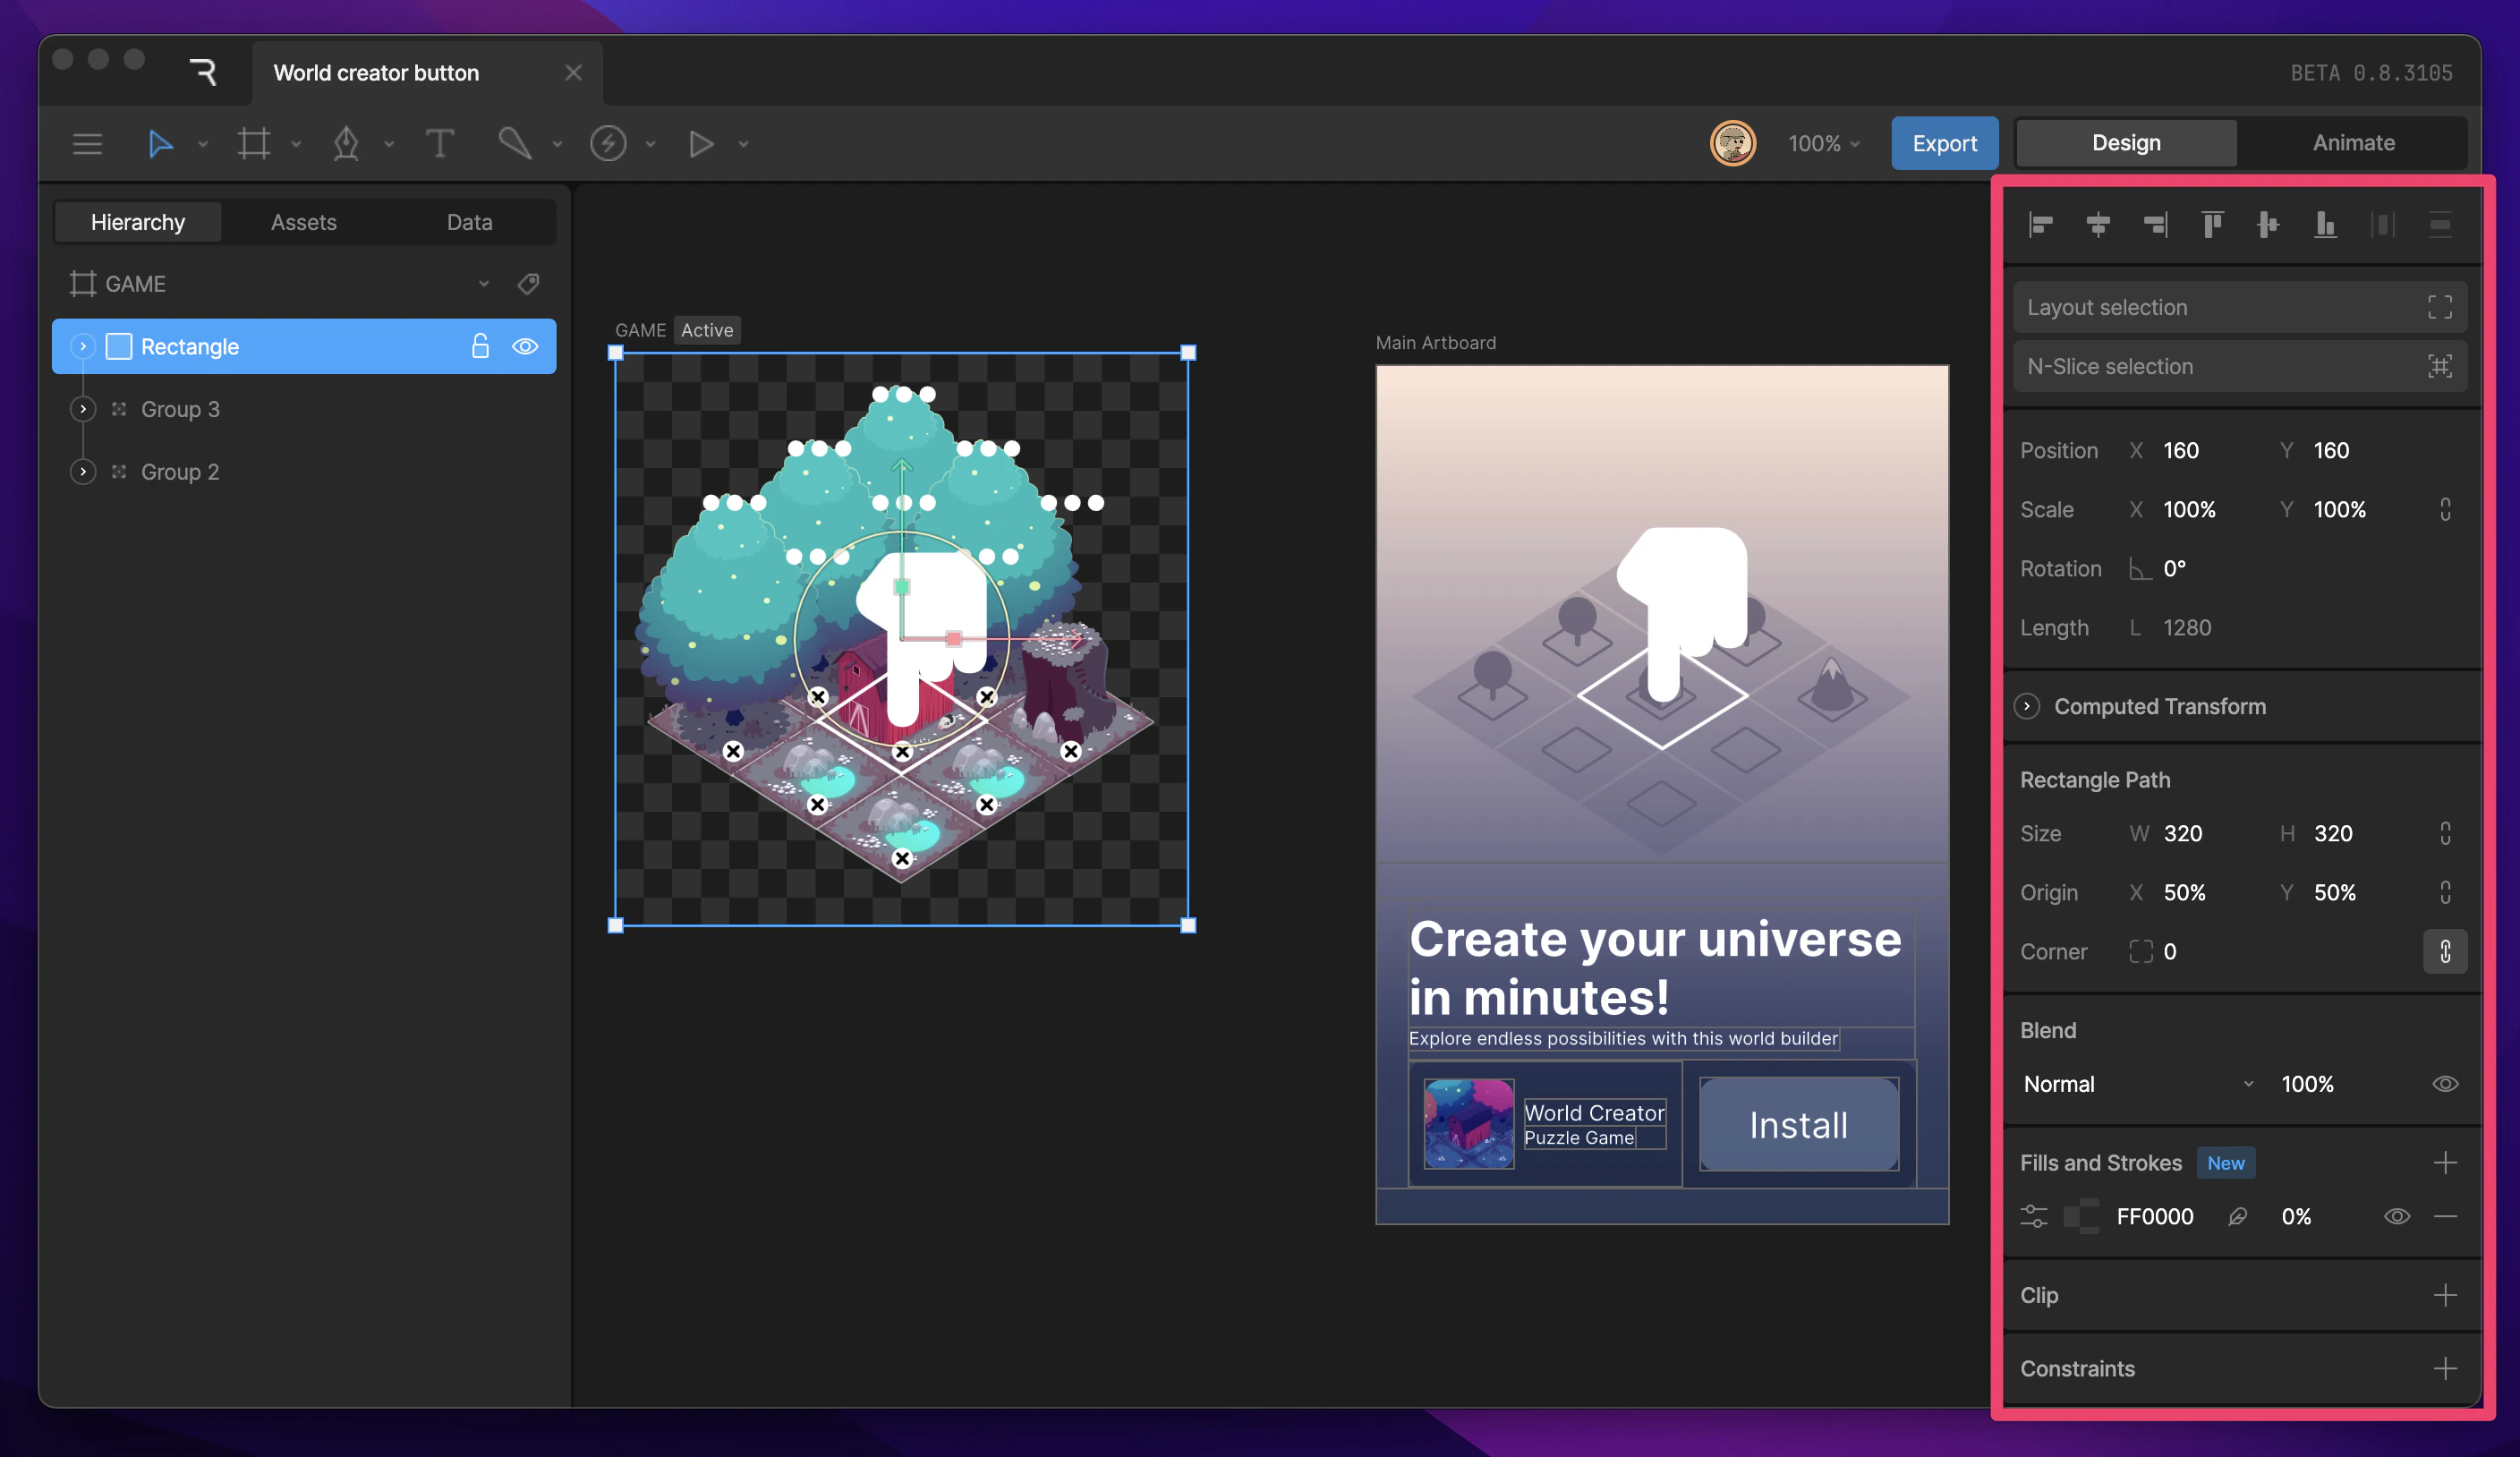Click the Bone tool icon

point(514,143)
